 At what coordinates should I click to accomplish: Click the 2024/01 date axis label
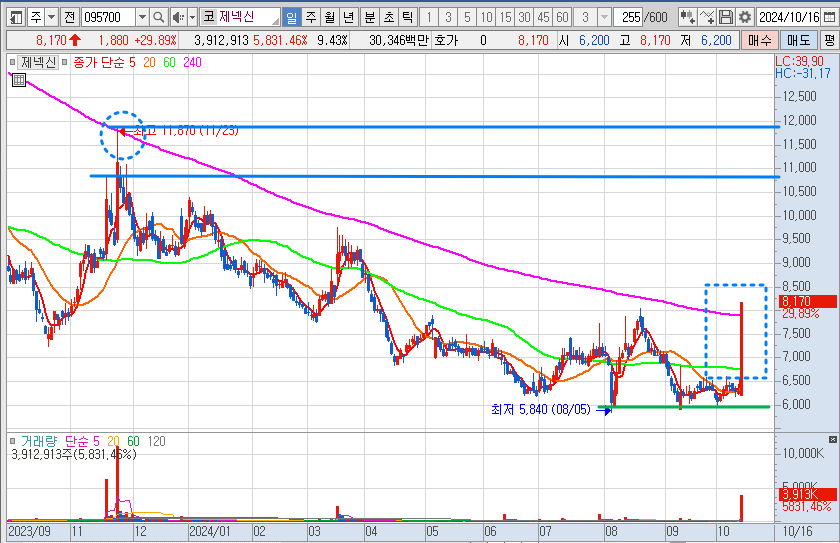[x=209, y=532]
